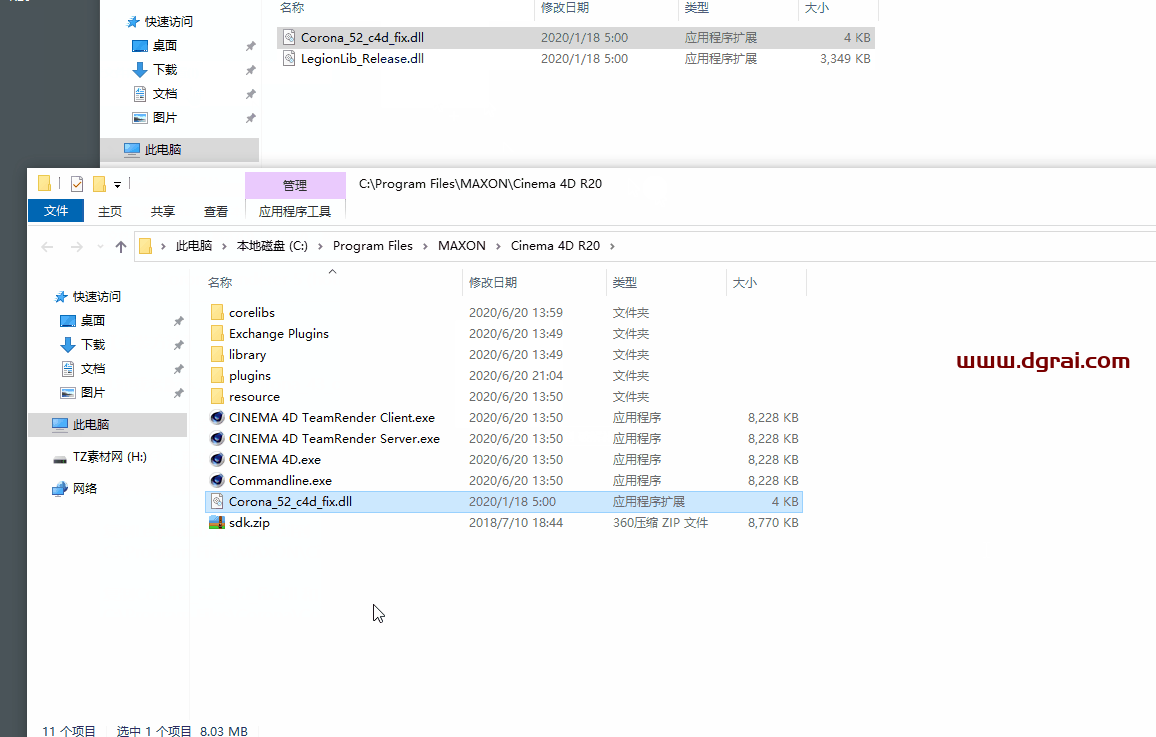Viewport: 1156px width, 737px height.
Task: Expand the chevron after Cinema 4D R20 breadcrumb
Action: click(612, 246)
